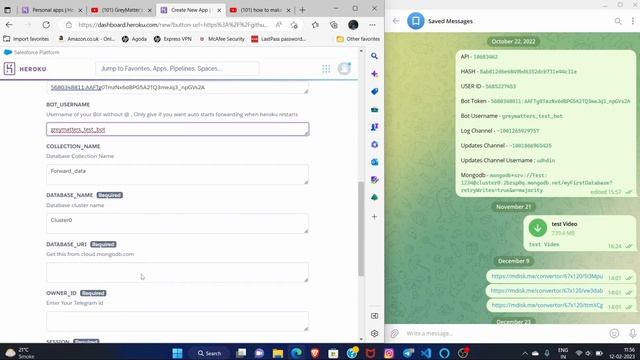Click the BOT_USERNAME input field
Image resolution: width=640 pixels, height=360 pixels.
[178, 129]
